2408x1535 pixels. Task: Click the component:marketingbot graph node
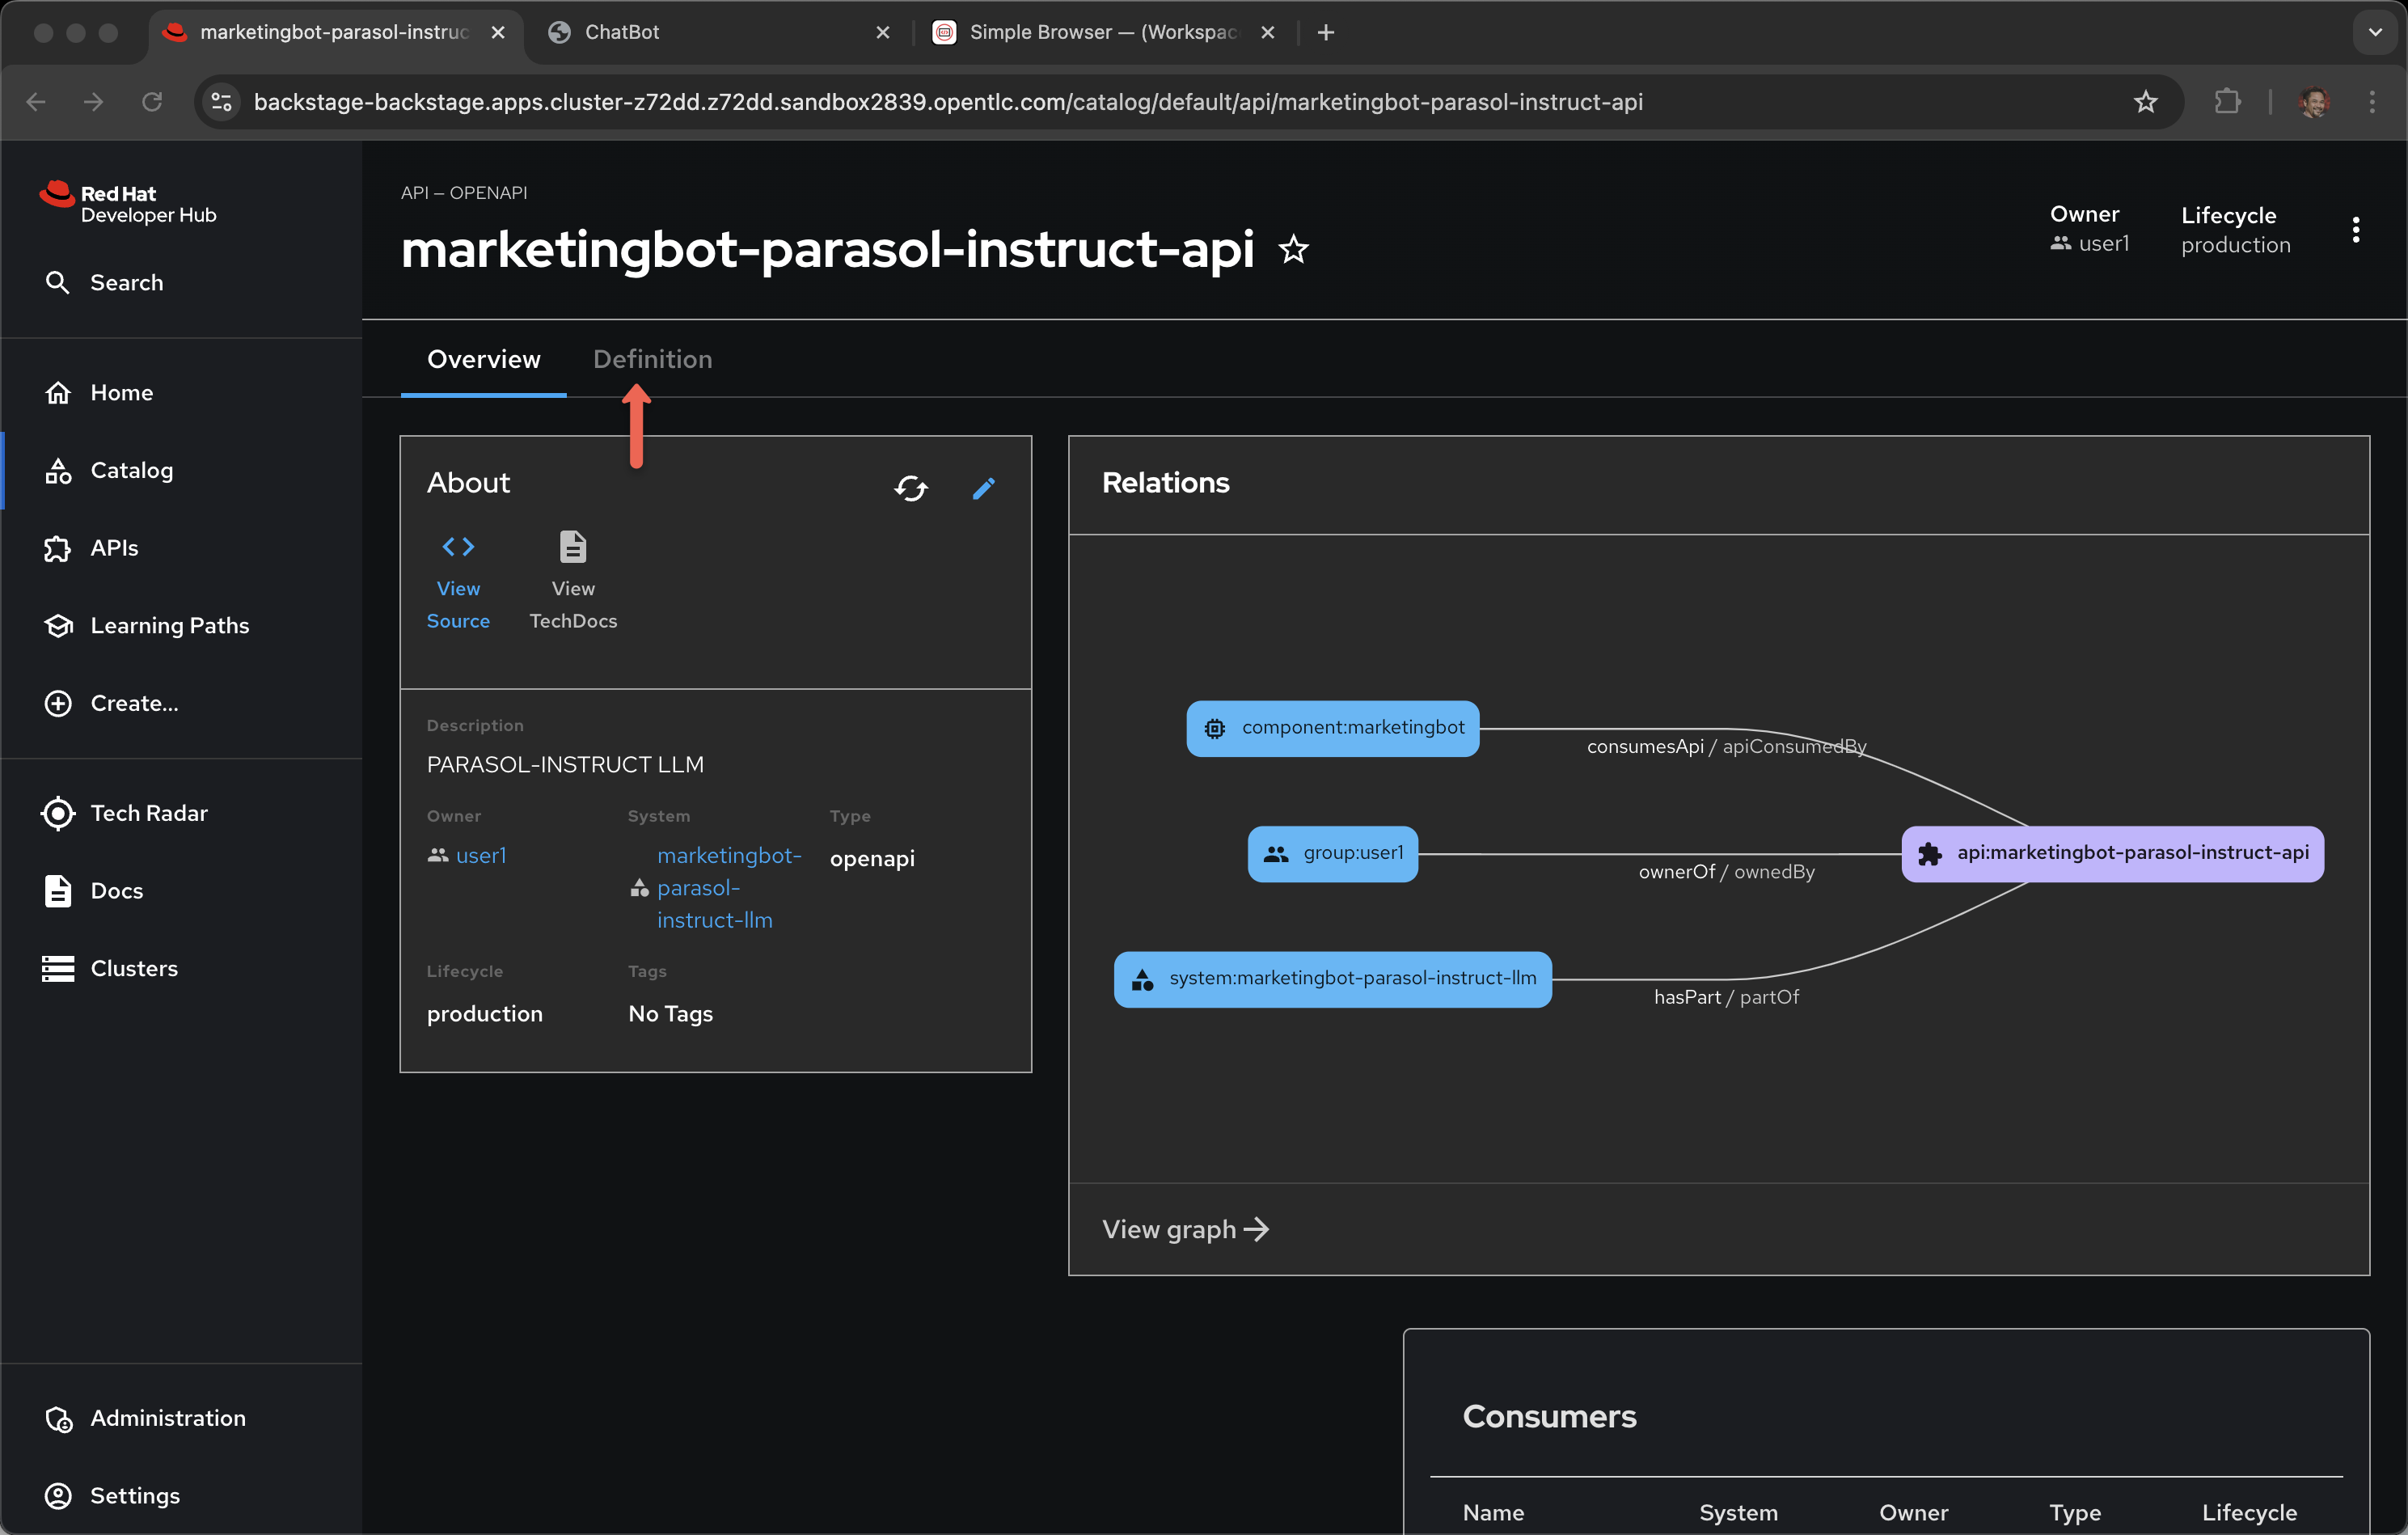click(x=1332, y=728)
